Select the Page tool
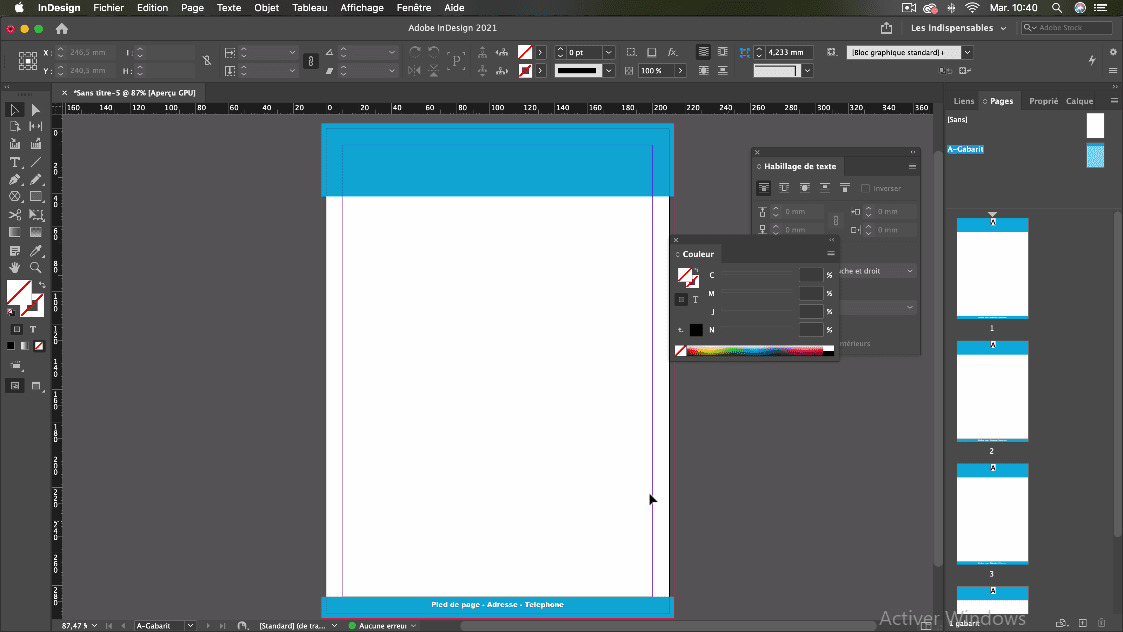Image resolution: width=1123 pixels, height=632 pixels. (x=14, y=126)
